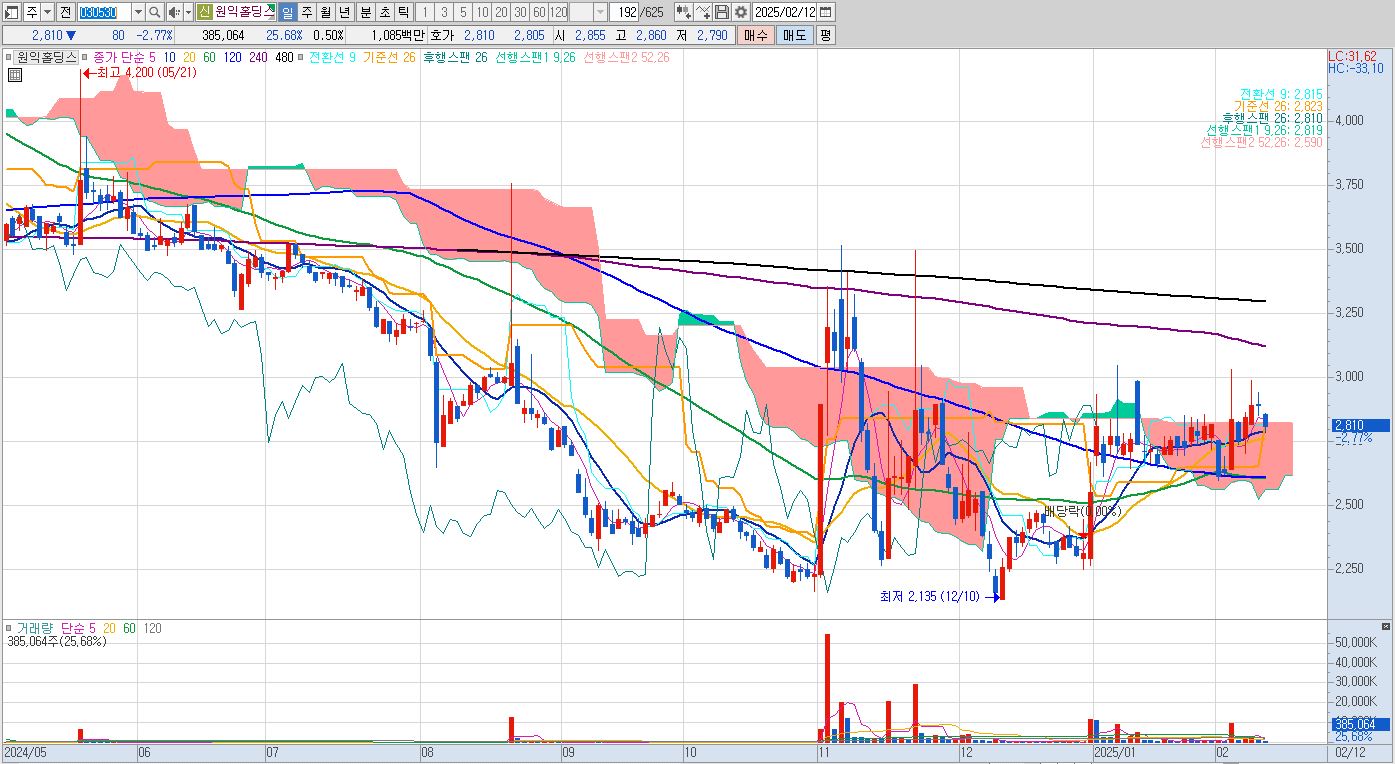
Task: Toggle the square marker before 전환선 9
Action: tap(302, 57)
